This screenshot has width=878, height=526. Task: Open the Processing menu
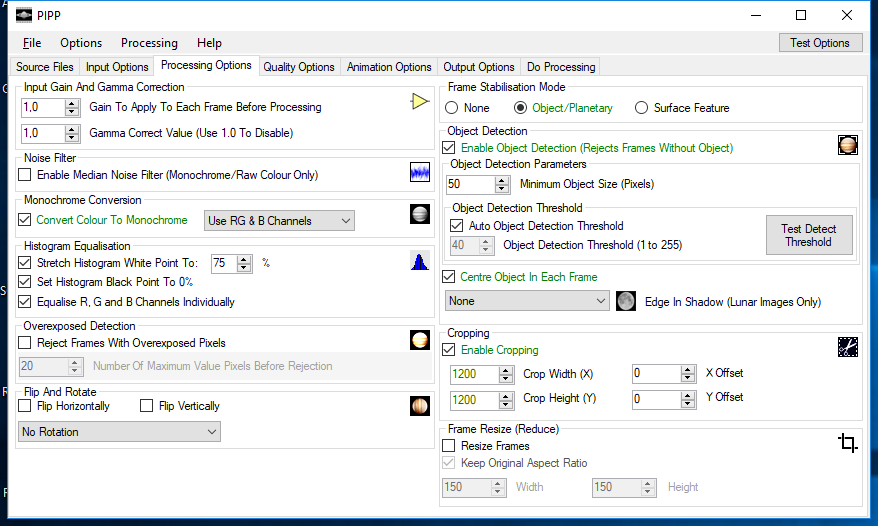click(x=150, y=43)
